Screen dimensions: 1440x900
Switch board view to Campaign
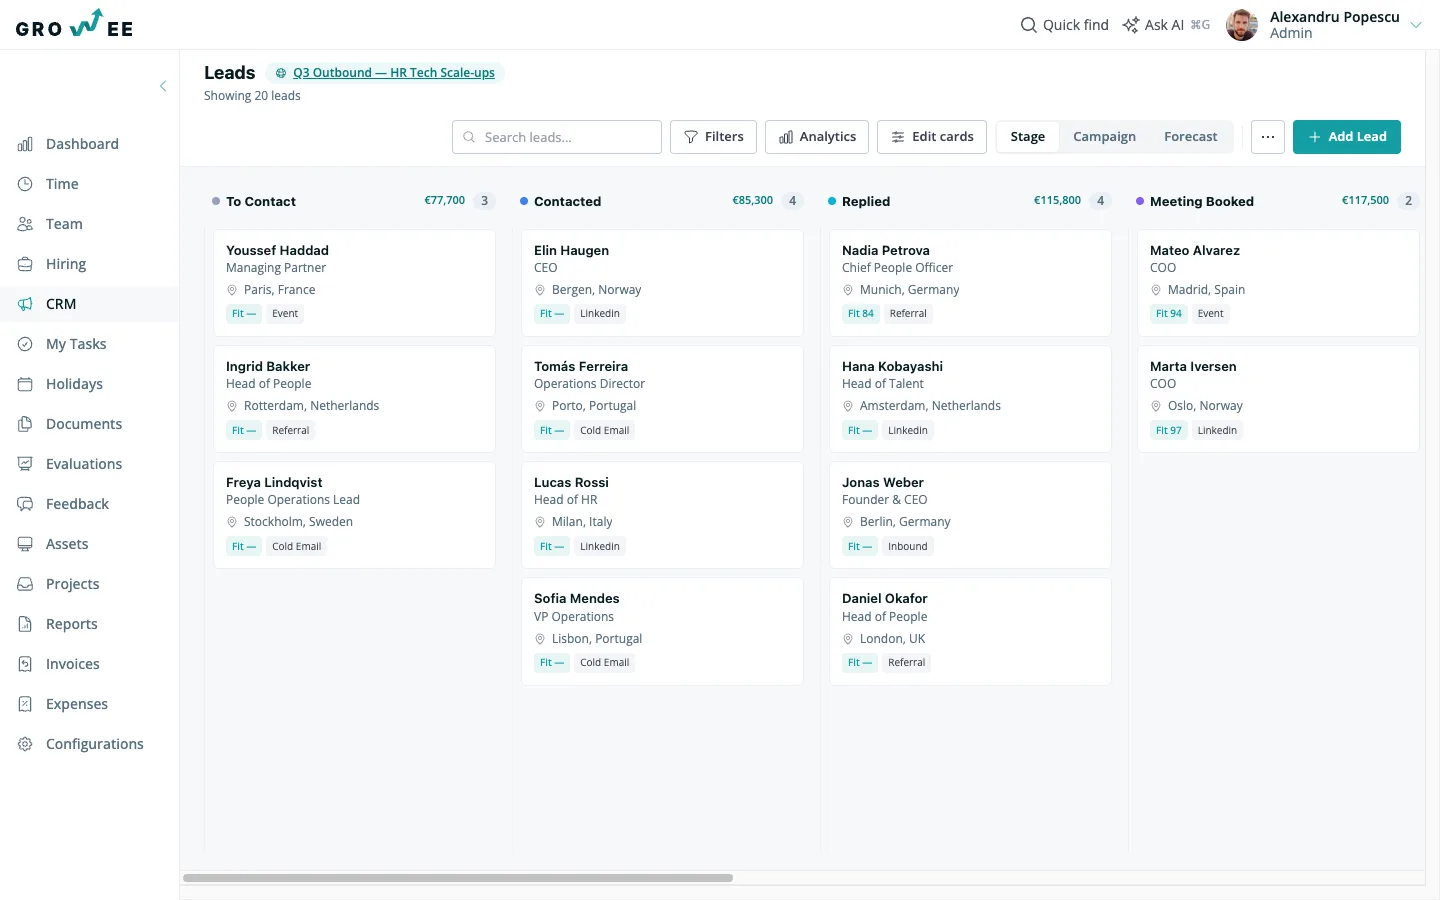[1104, 137]
